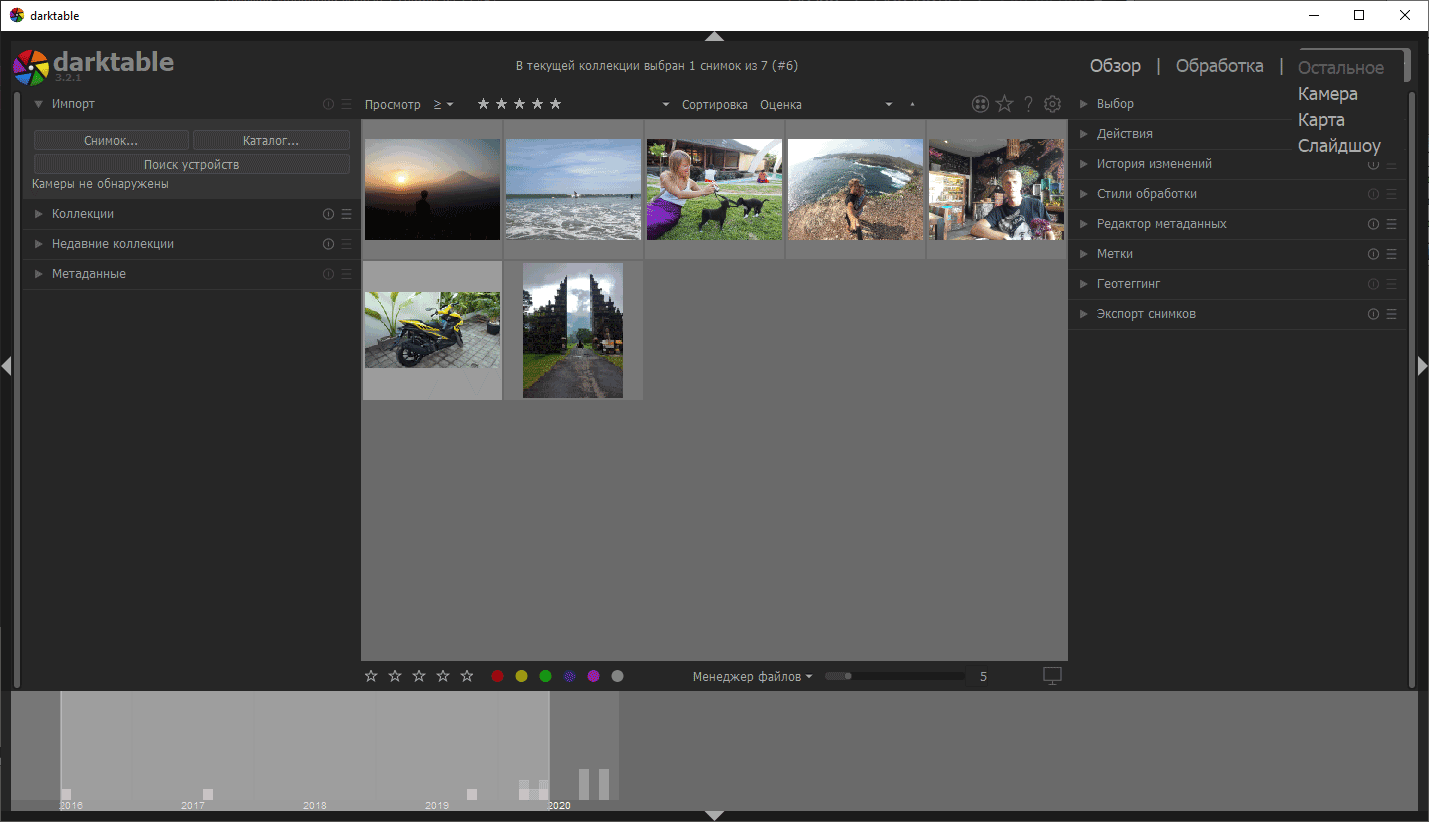Expand the Экспорт снимков module
Viewport: 1429px width, 822px height.
(1084, 314)
